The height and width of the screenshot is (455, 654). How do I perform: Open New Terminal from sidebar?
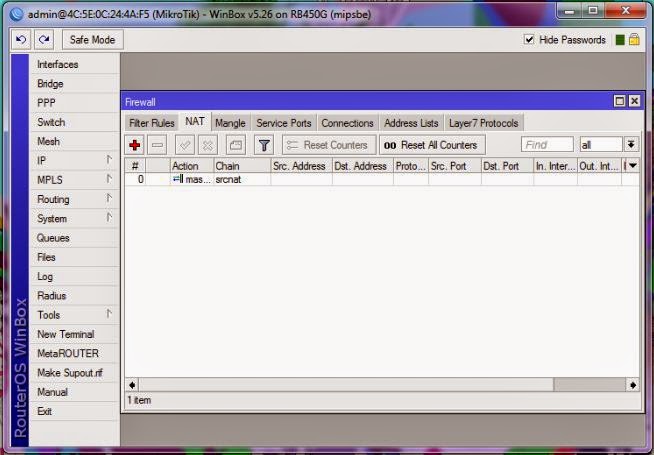point(75,334)
